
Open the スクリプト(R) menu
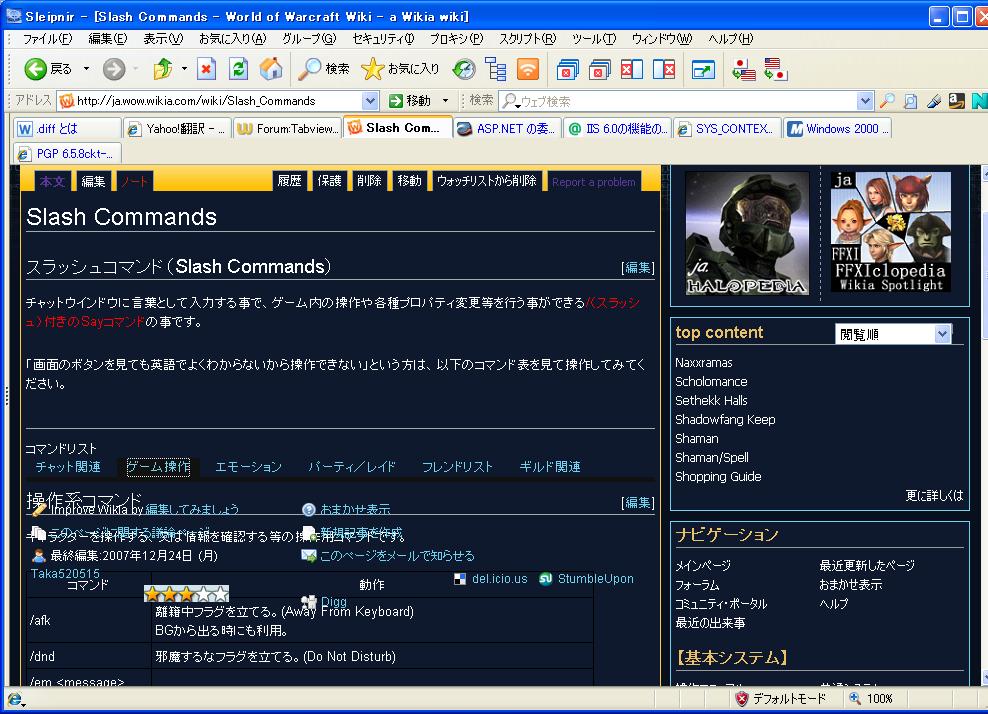point(528,39)
